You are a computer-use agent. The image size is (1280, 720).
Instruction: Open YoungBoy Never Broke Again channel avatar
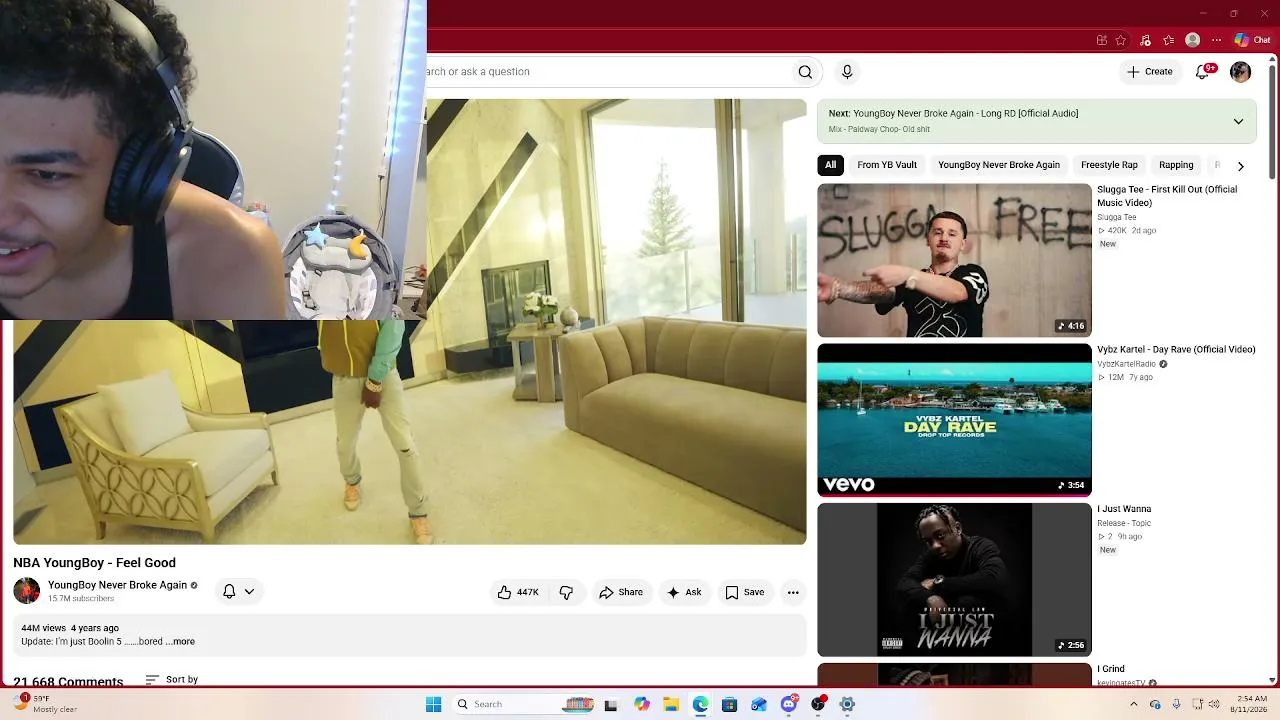[x=27, y=591]
